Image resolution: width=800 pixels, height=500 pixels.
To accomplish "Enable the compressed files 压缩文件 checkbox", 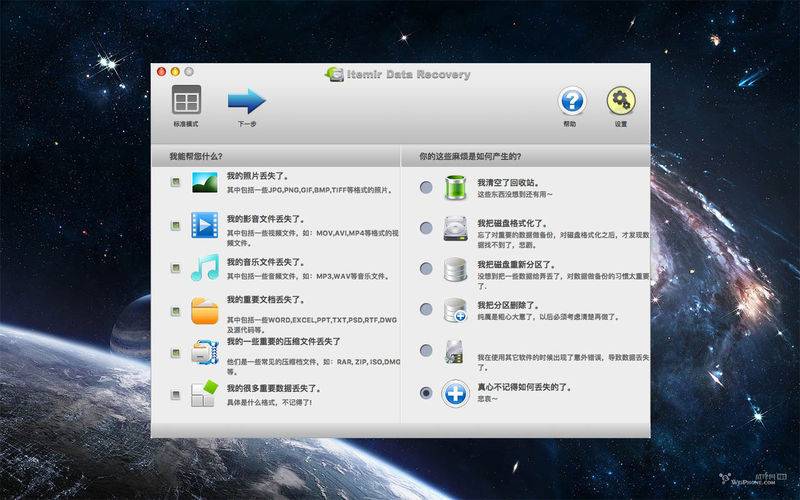I will pyautogui.click(x=176, y=352).
